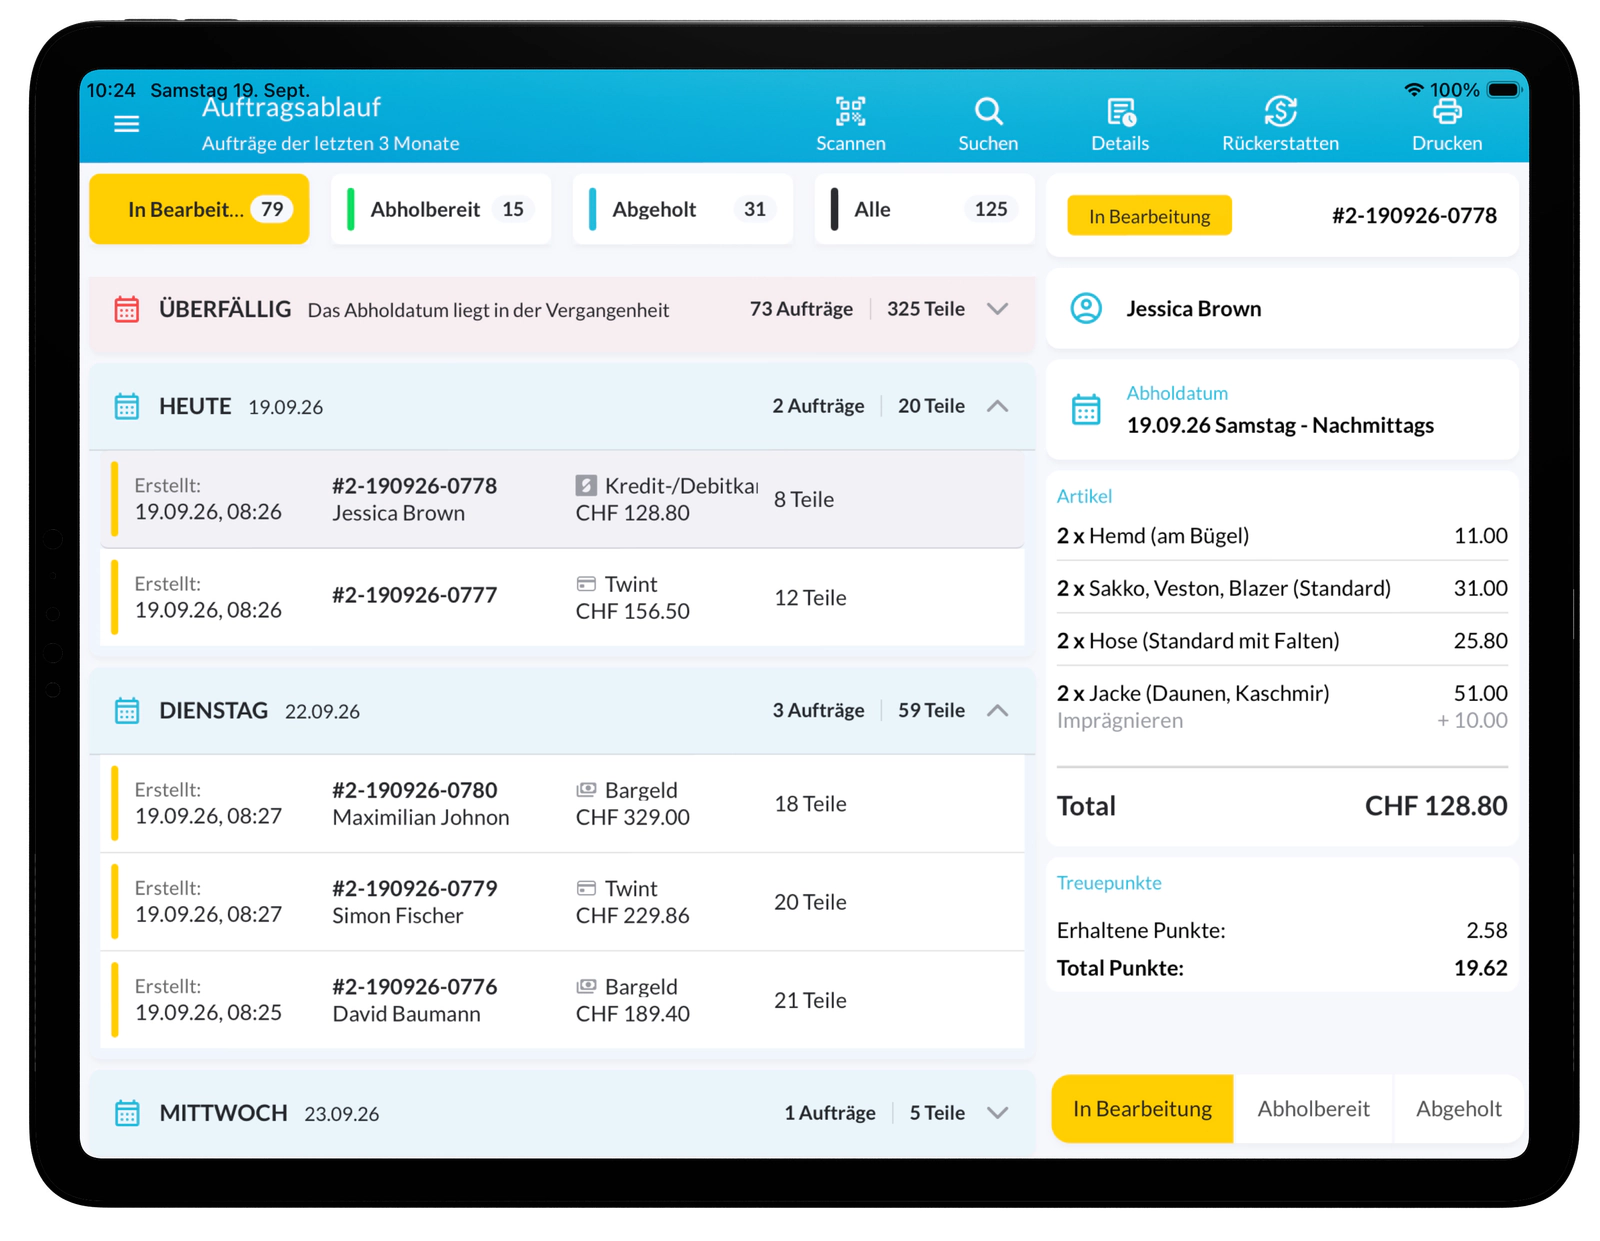Image resolution: width=1600 pixels, height=1241 pixels.
Task: Set order status to Abgeholt at bottom
Action: point(1458,1109)
